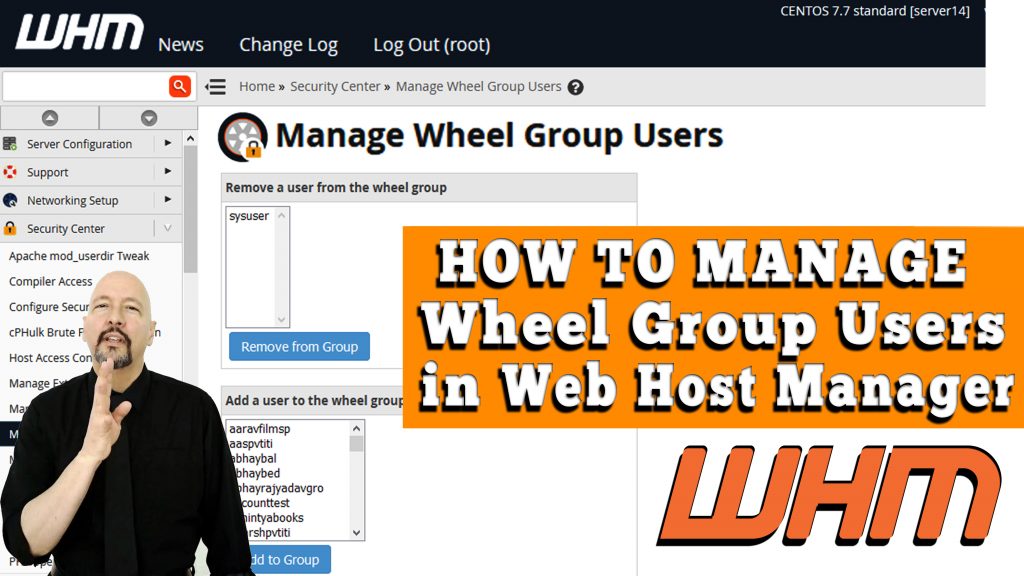This screenshot has height=576, width=1024.
Task: Open the Change Log menu item
Action: [288, 45]
